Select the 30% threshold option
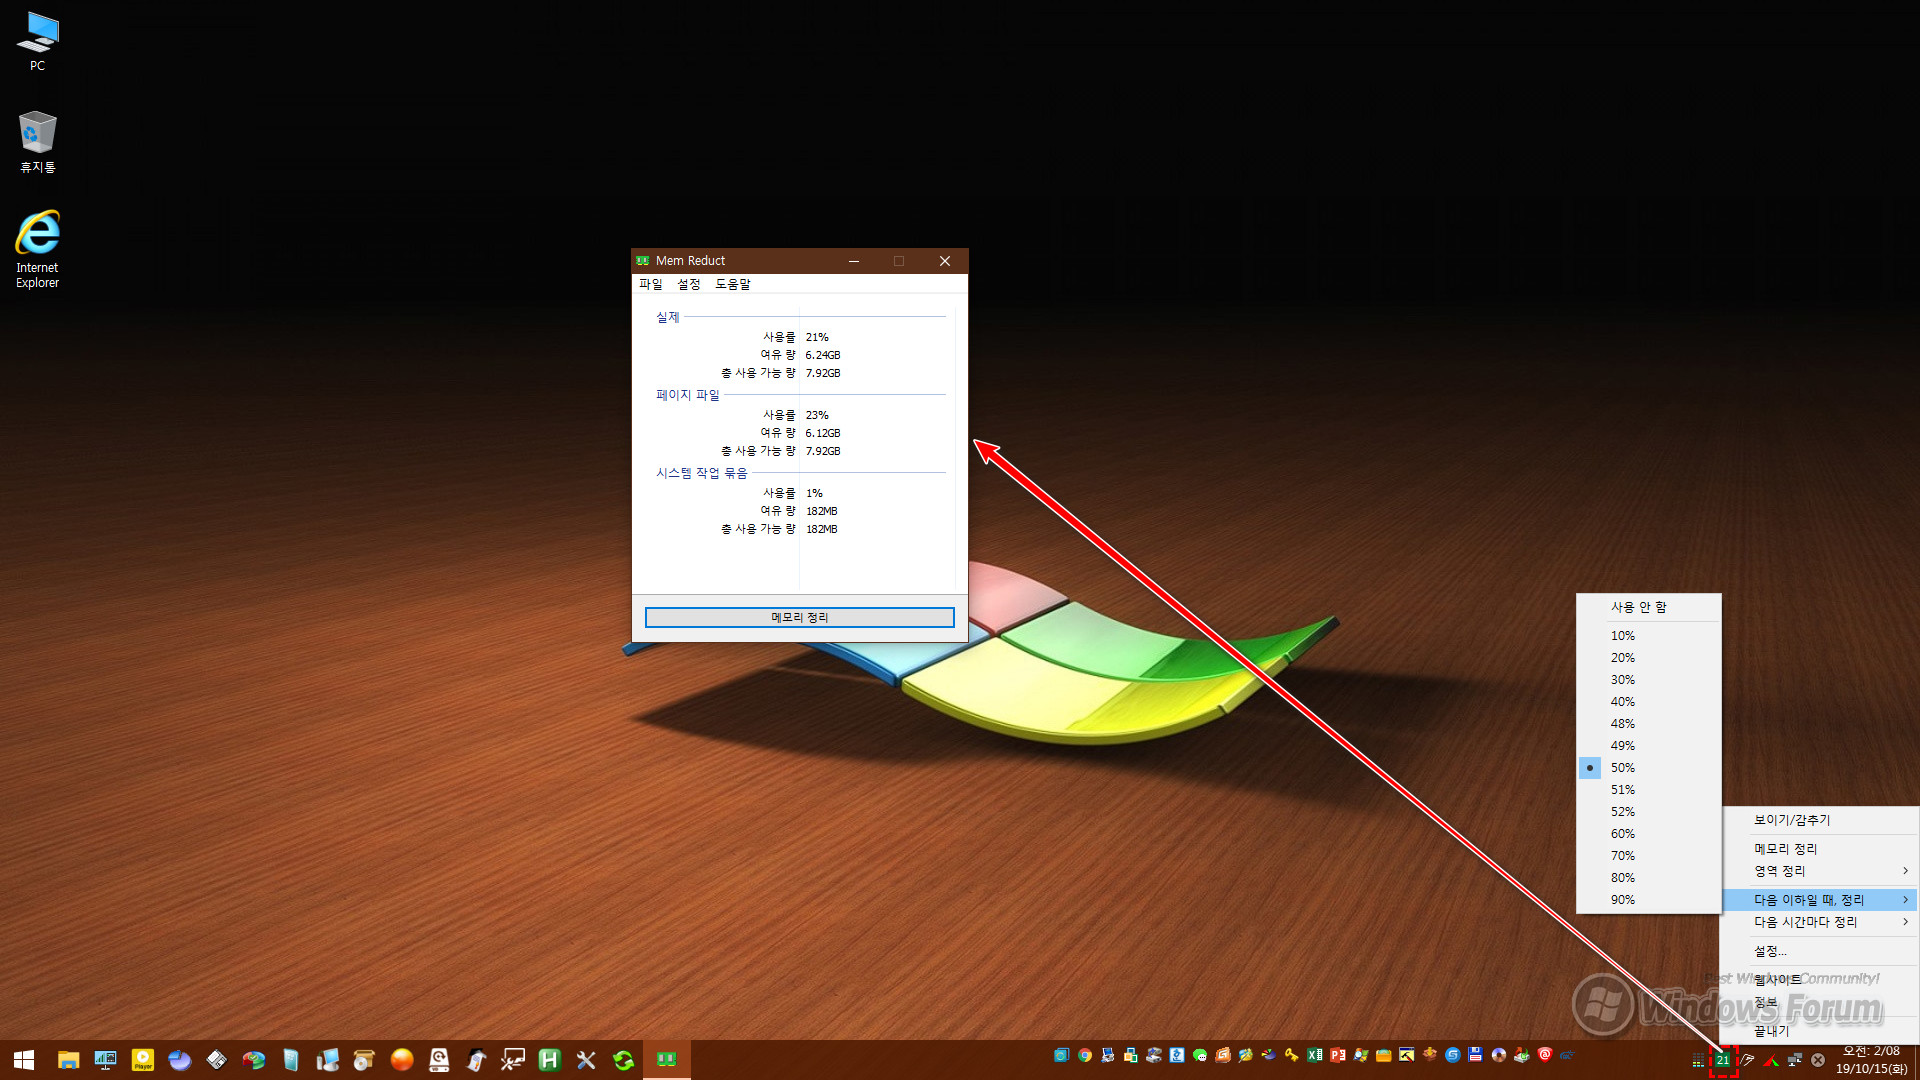The width and height of the screenshot is (1920, 1080). click(x=1649, y=680)
